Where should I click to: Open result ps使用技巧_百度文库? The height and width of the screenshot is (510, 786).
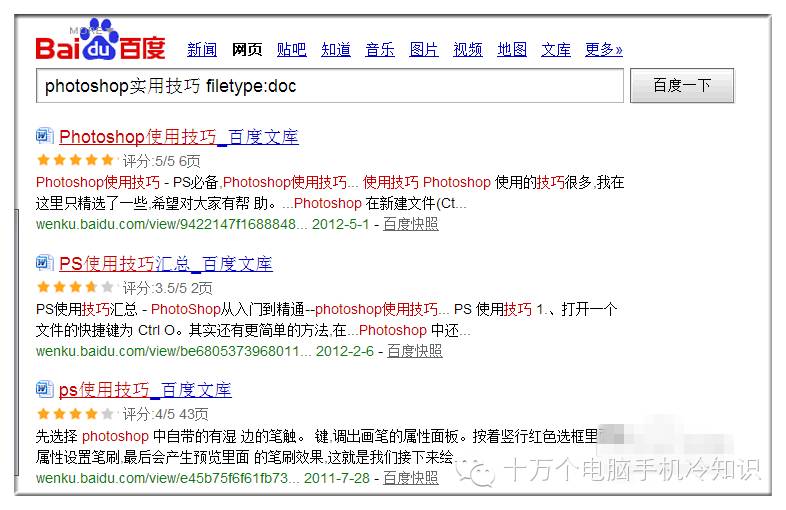tap(145, 390)
